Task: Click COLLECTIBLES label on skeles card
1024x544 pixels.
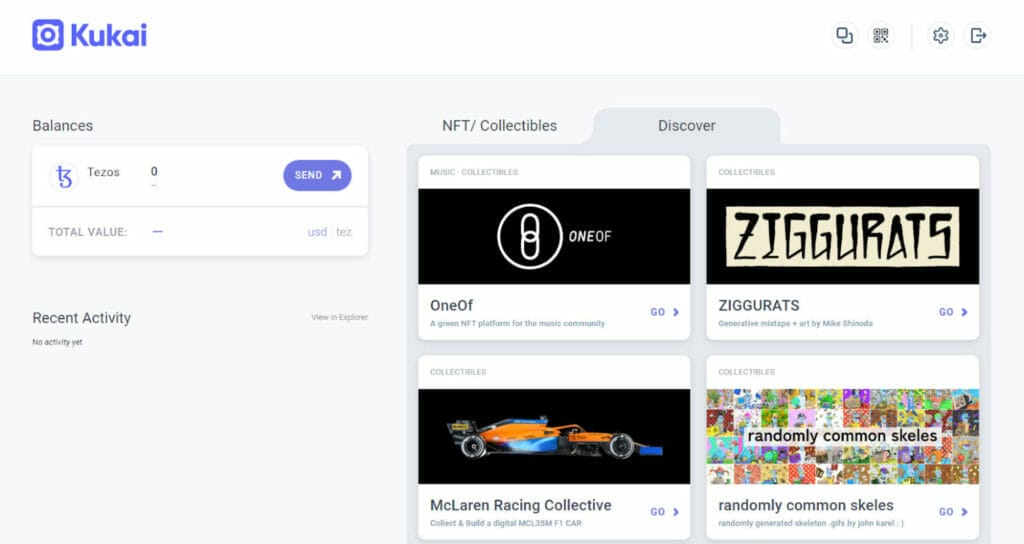Action: [x=746, y=372]
